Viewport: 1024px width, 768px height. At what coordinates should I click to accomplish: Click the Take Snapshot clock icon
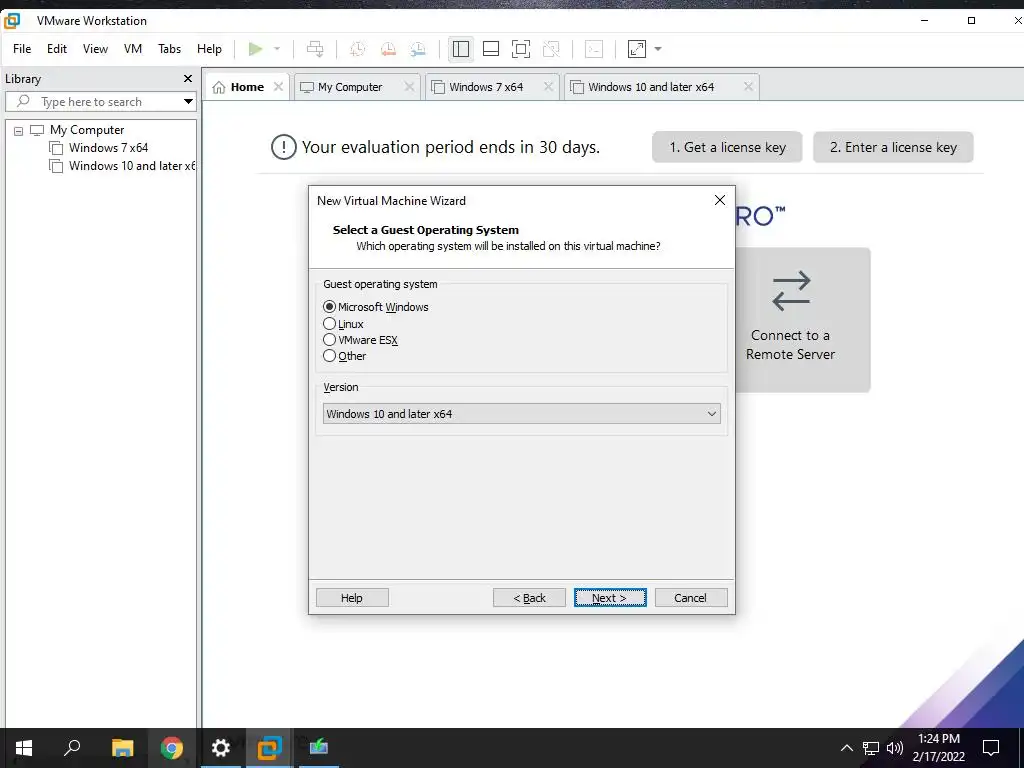(357, 49)
